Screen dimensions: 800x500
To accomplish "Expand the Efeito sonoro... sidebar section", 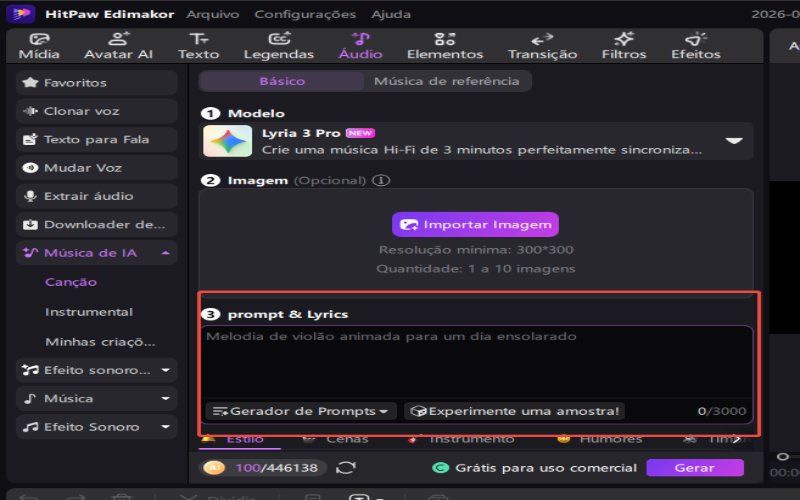I will (166, 370).
